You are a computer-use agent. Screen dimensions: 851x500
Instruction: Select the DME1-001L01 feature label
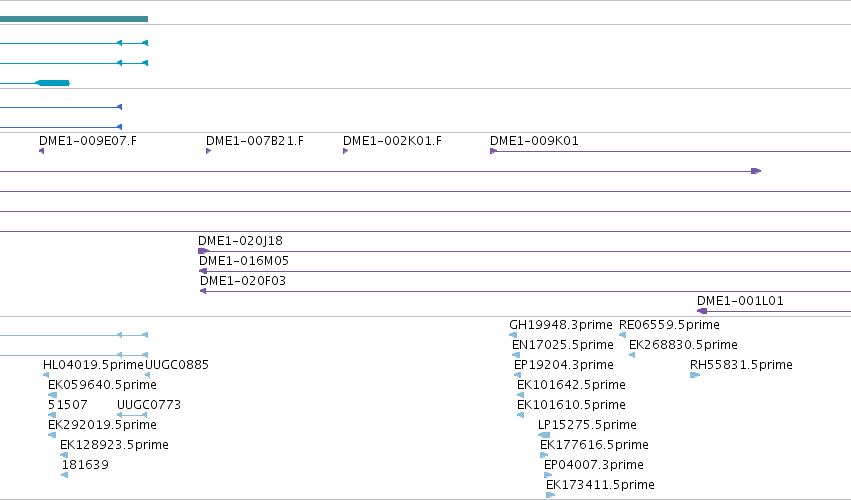click(740, 301)
